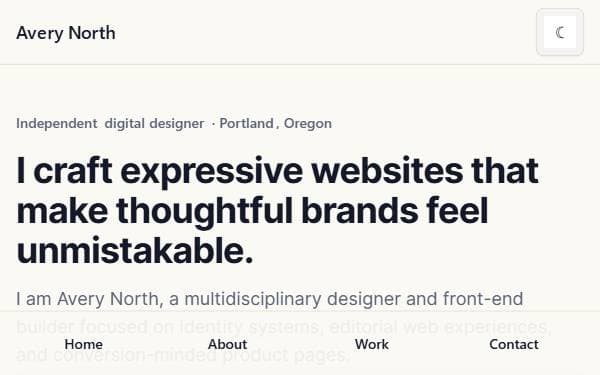Open the About nav item
The image size is (600, 375).
click(x=227, y=344)
